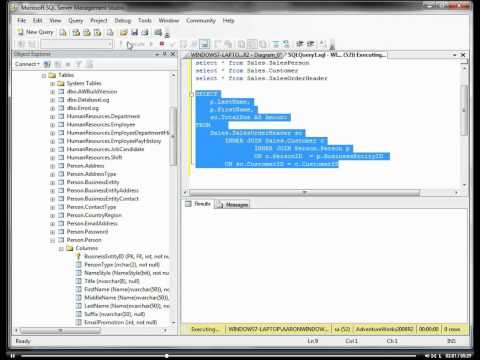Collapse the Person.Person table node
The width and height of the screenshot is (480, 360).
(52, 240)
